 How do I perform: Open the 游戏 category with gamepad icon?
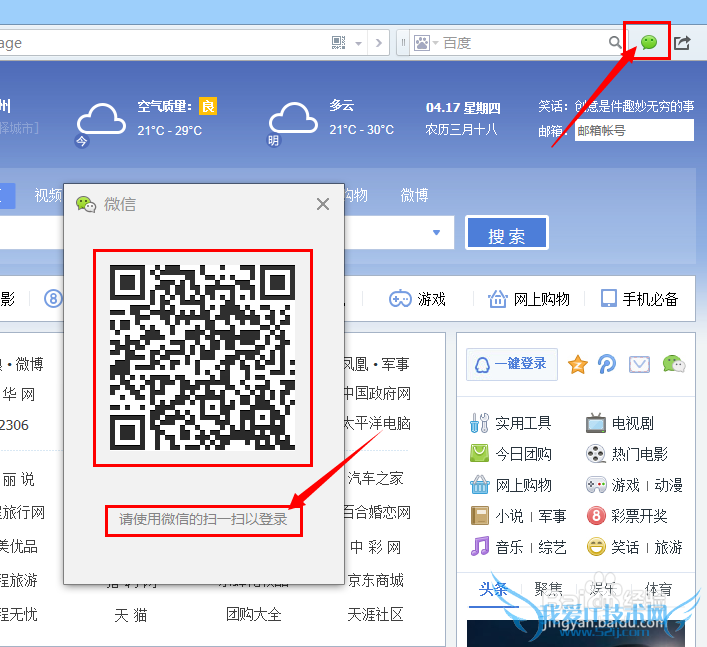point(418,299)
